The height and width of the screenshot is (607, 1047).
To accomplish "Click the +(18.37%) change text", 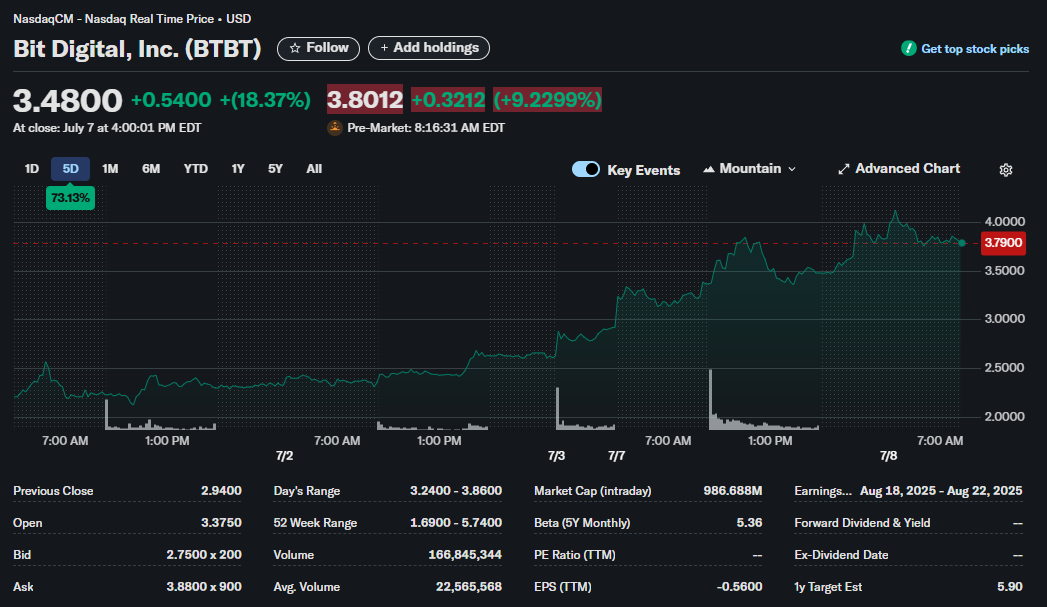I will pos(265,100).
